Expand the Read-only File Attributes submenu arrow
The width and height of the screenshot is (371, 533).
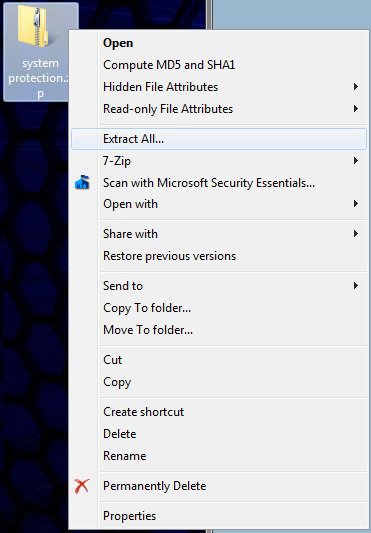[356, 109]
